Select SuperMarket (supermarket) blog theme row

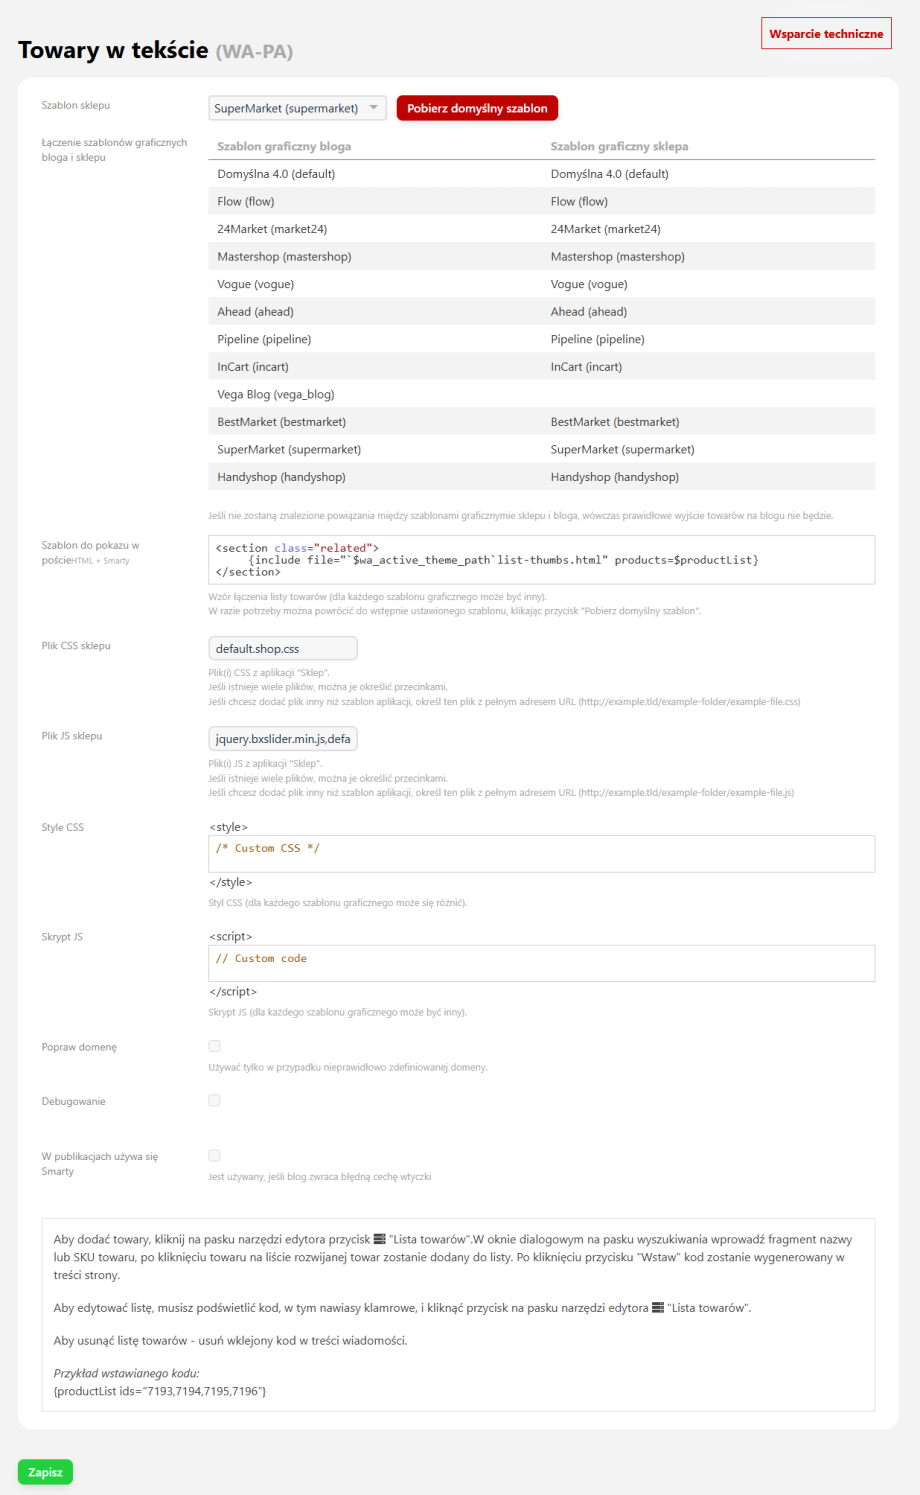coord(289,449)
